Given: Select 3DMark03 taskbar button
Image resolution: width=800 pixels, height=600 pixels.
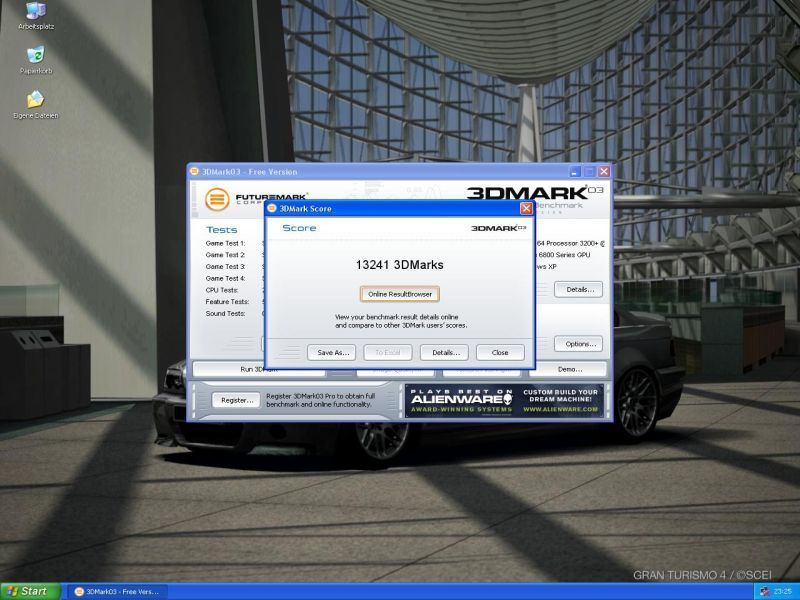Looking at the screenshot, I should point(117,592).
